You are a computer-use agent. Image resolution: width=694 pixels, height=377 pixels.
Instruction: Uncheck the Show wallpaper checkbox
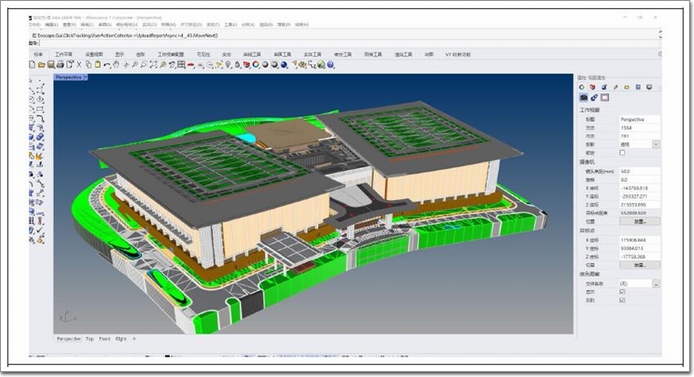click(x=622, y=292)
